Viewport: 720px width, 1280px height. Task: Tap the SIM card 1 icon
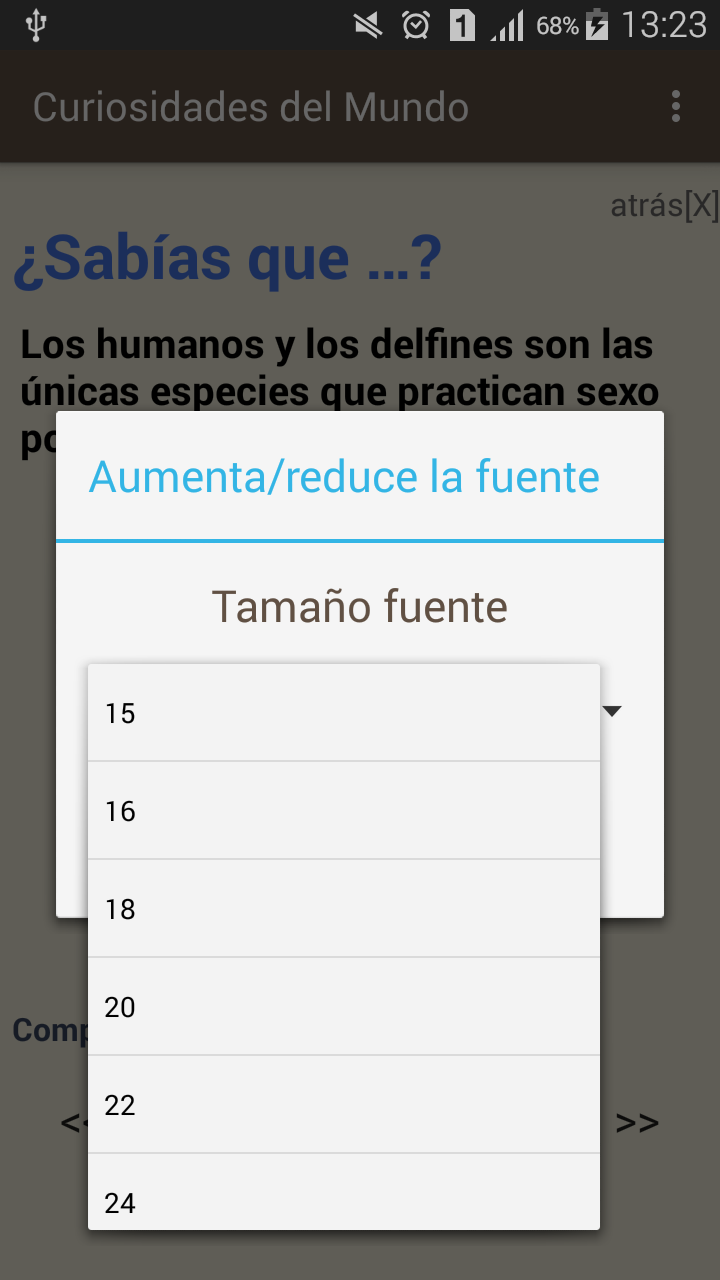462,25
